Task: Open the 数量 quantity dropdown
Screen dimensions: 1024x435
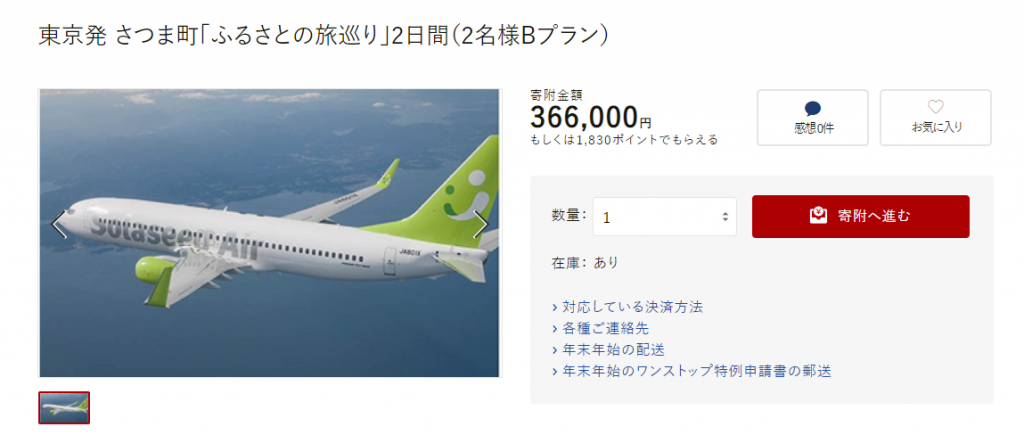Action: point(665,217)
